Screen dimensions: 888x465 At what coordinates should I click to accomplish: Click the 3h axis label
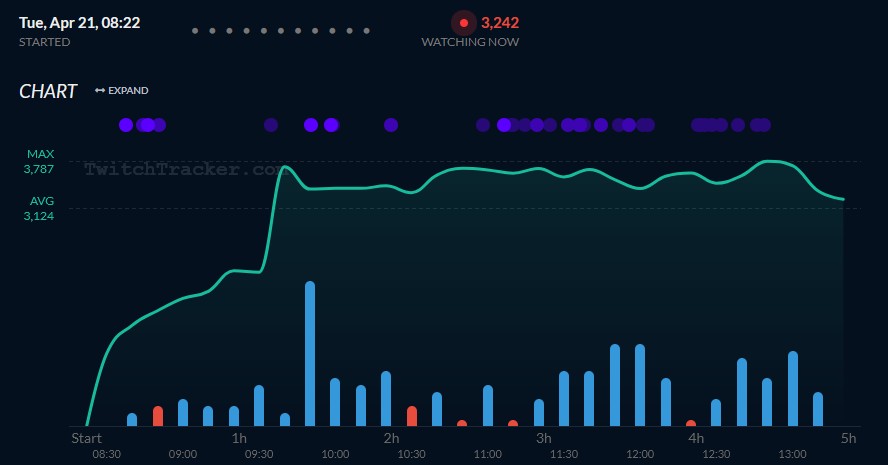(544, 438)
